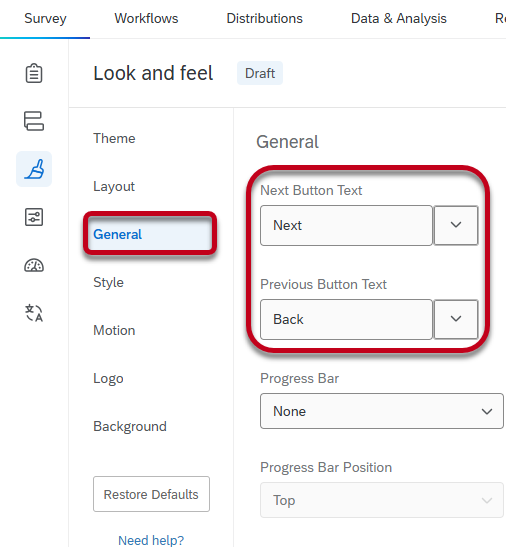Open the Background settings section
The height and width of the screenshot is (547, 506).
pos(130,426)
